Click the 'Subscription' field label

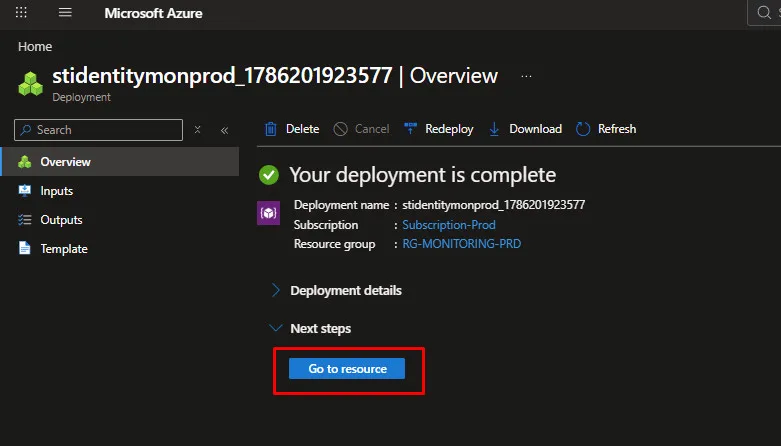coord(326,225)
